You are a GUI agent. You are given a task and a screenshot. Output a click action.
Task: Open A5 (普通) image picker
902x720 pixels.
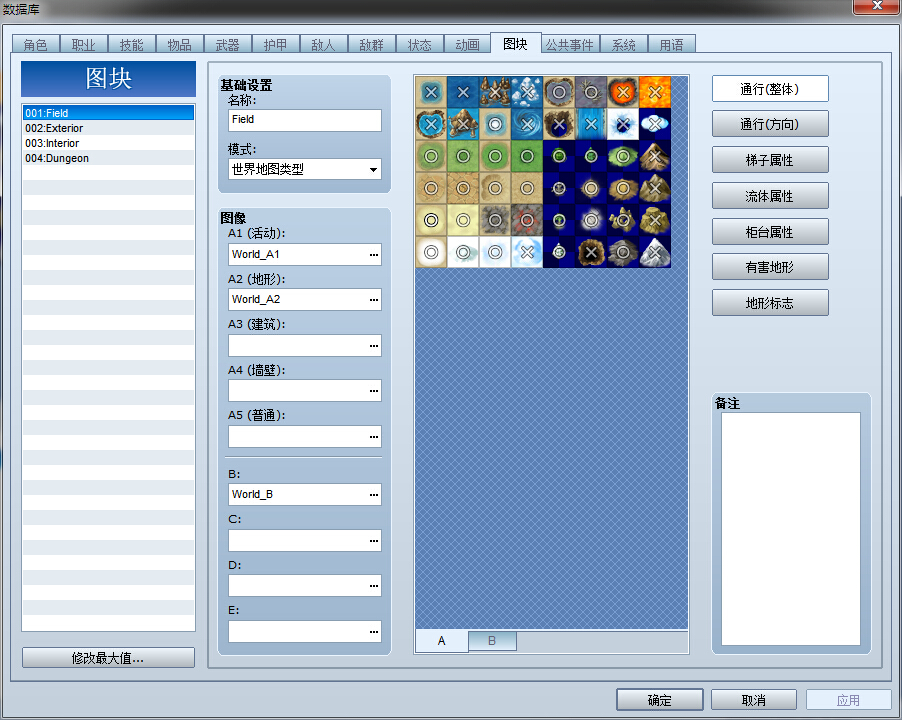tap(374, 436)
